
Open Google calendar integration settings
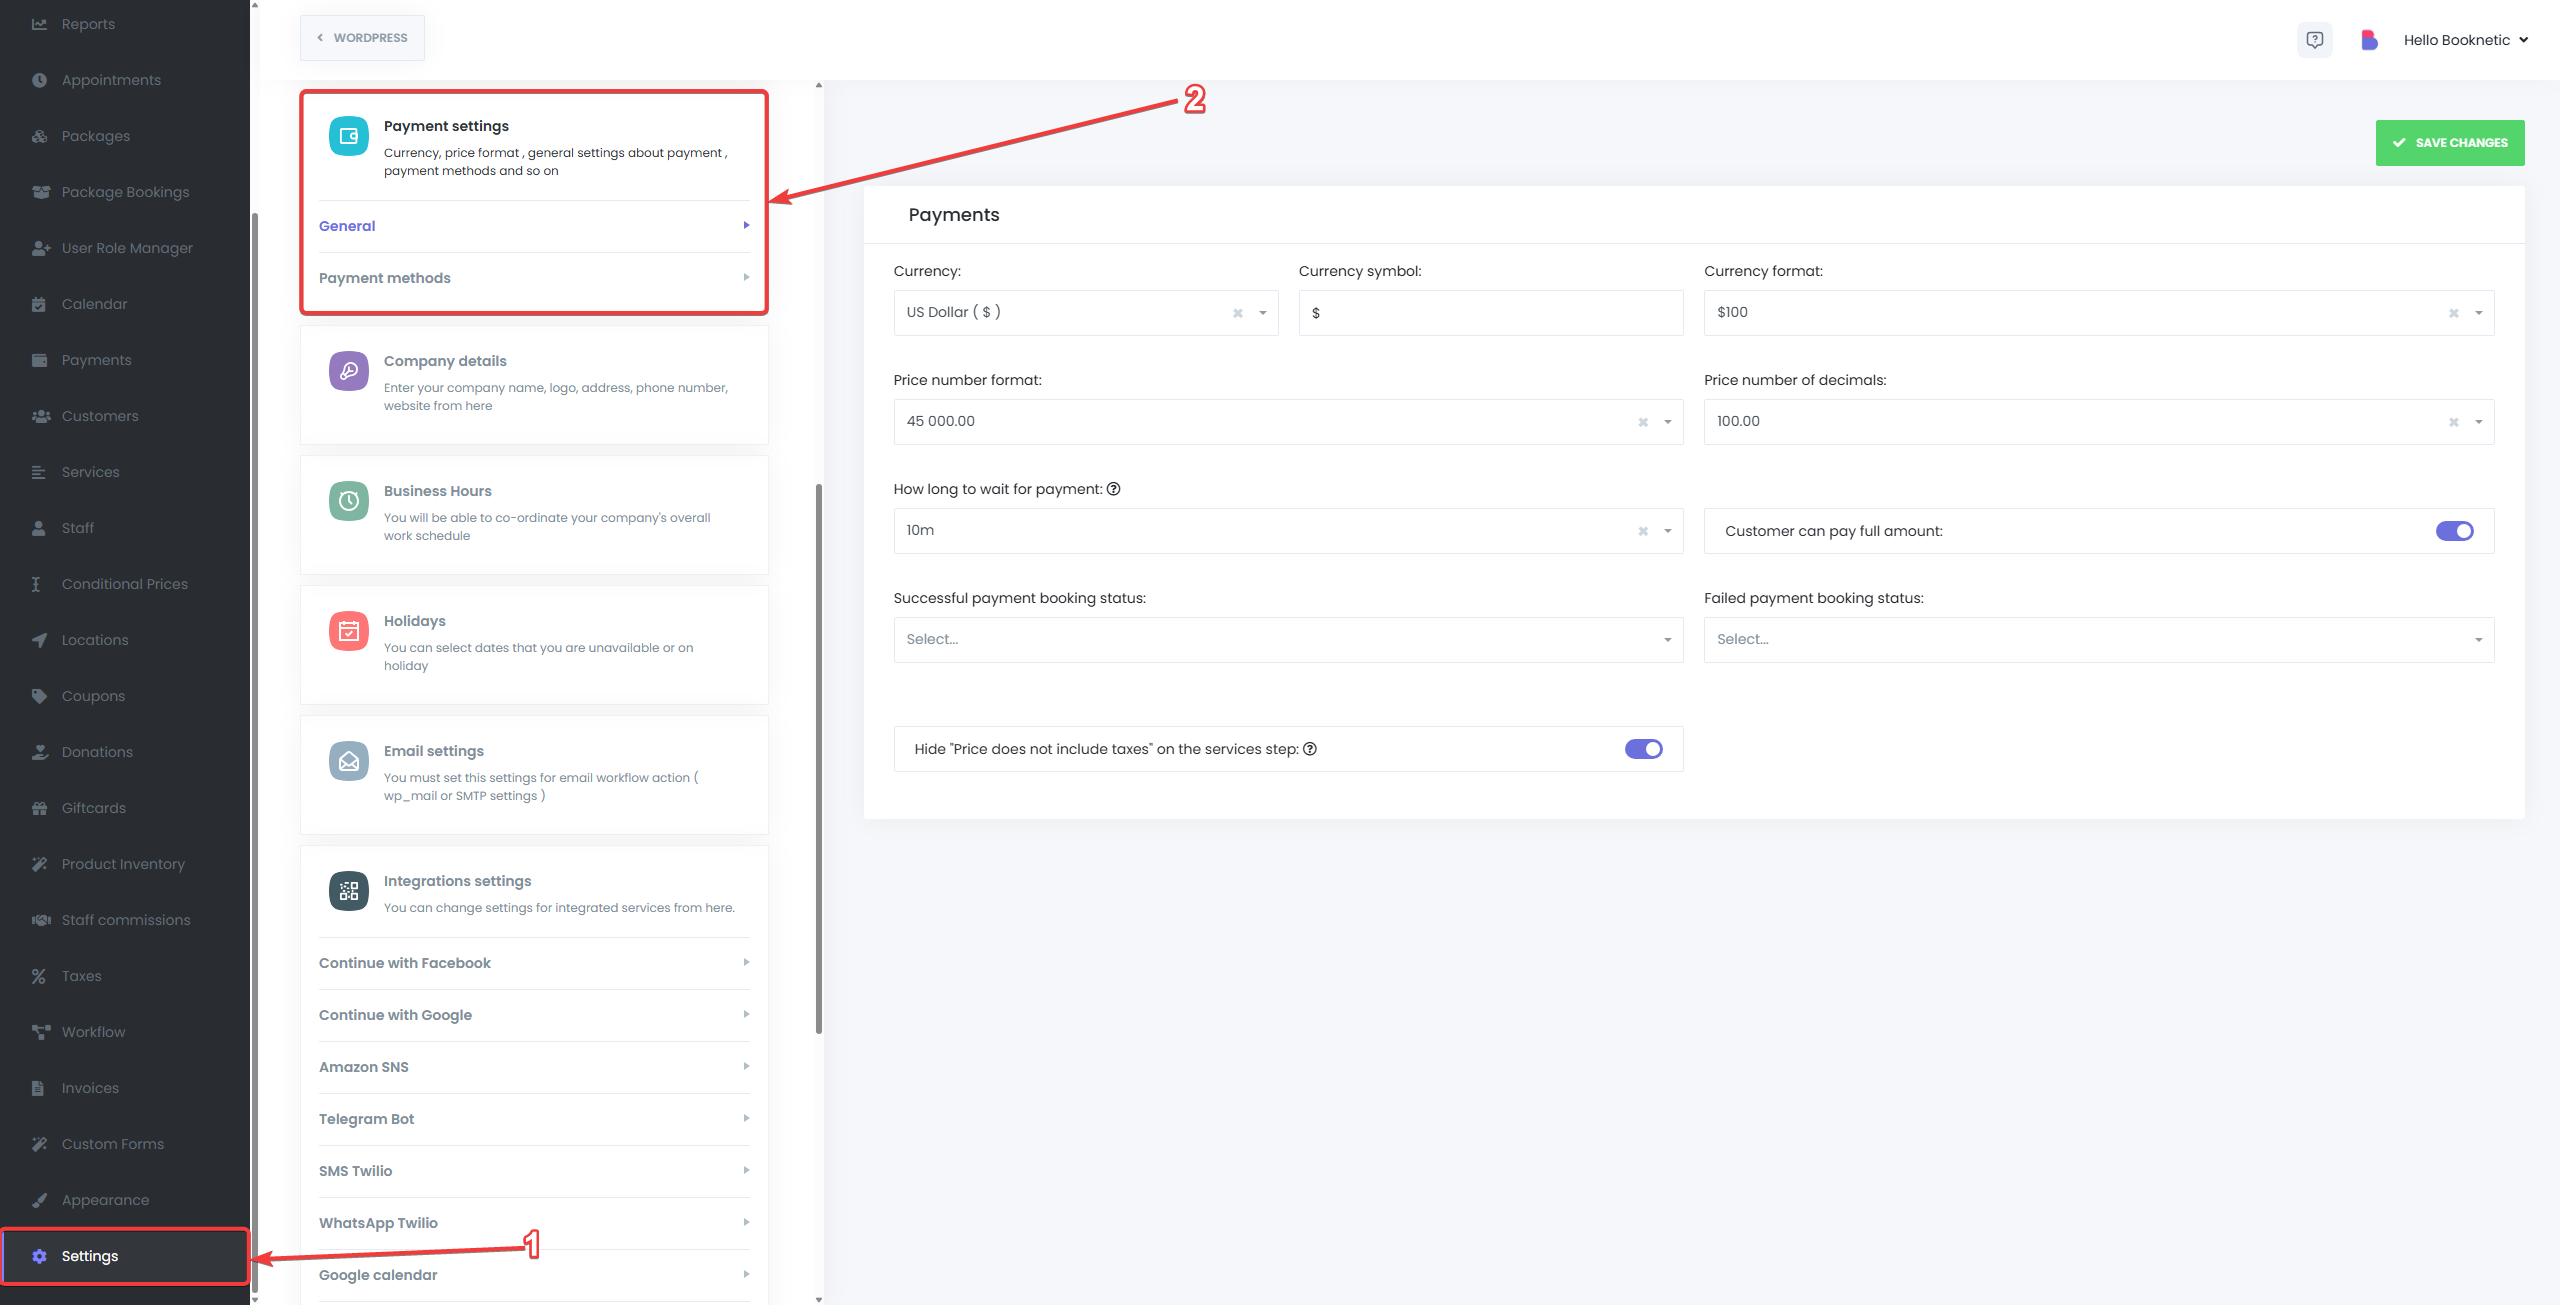pos(534,1275)
